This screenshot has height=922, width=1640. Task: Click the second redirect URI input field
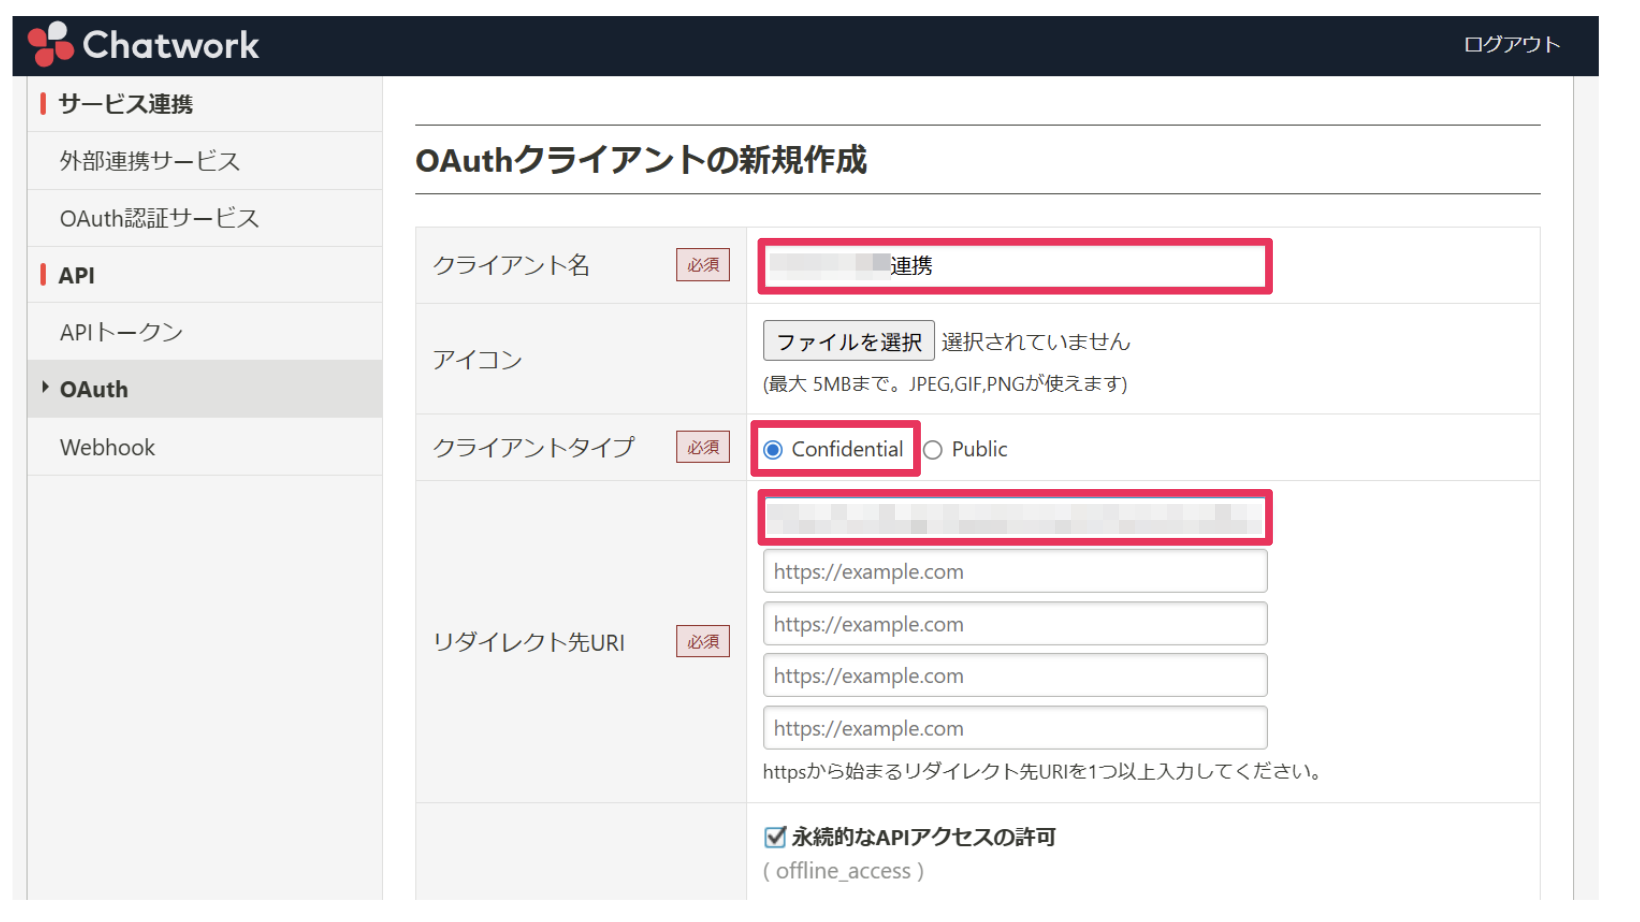1015,571
